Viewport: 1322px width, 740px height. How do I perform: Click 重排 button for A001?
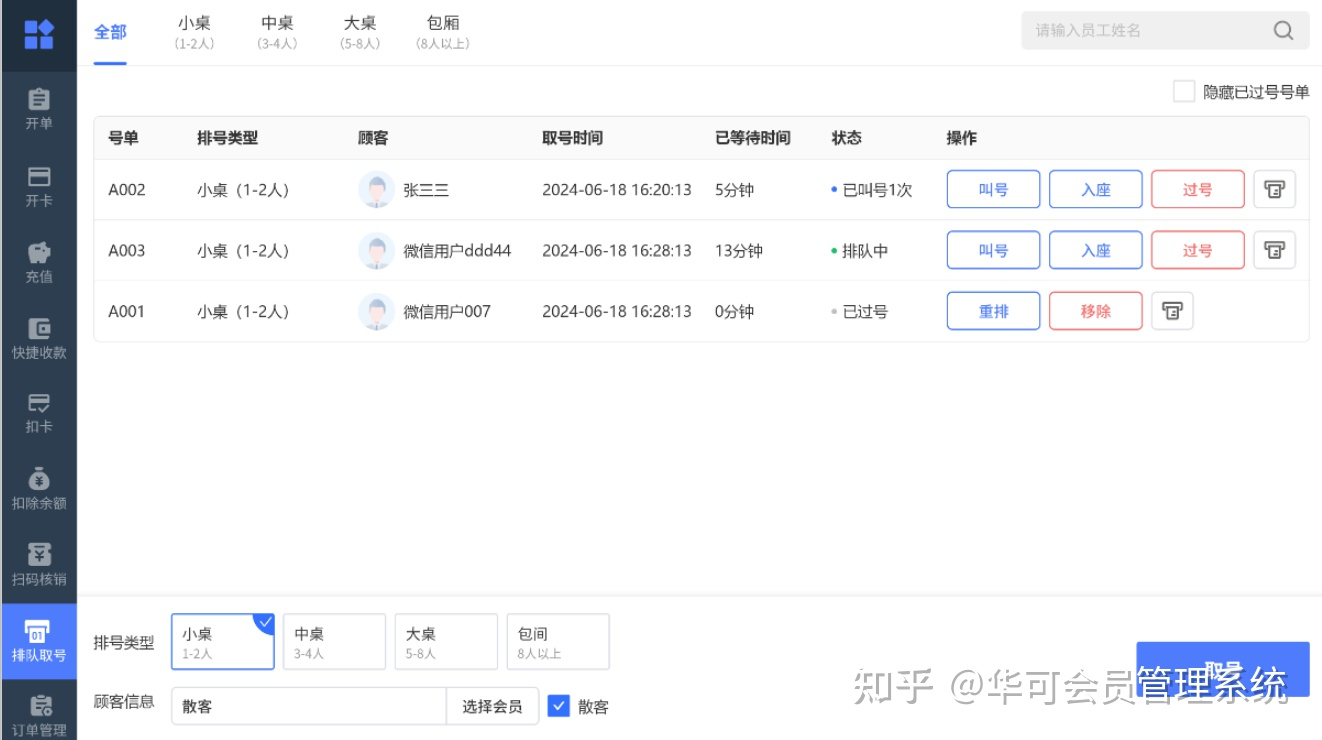993,311
